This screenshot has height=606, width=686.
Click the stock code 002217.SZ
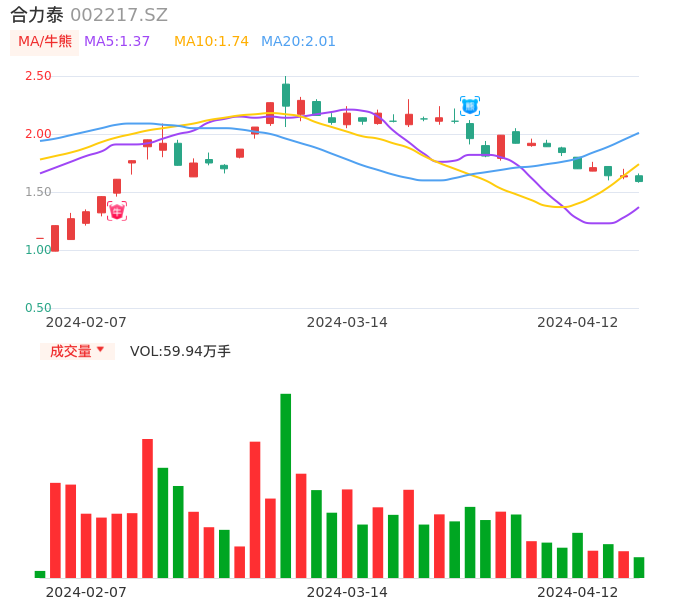pos(119,15)
